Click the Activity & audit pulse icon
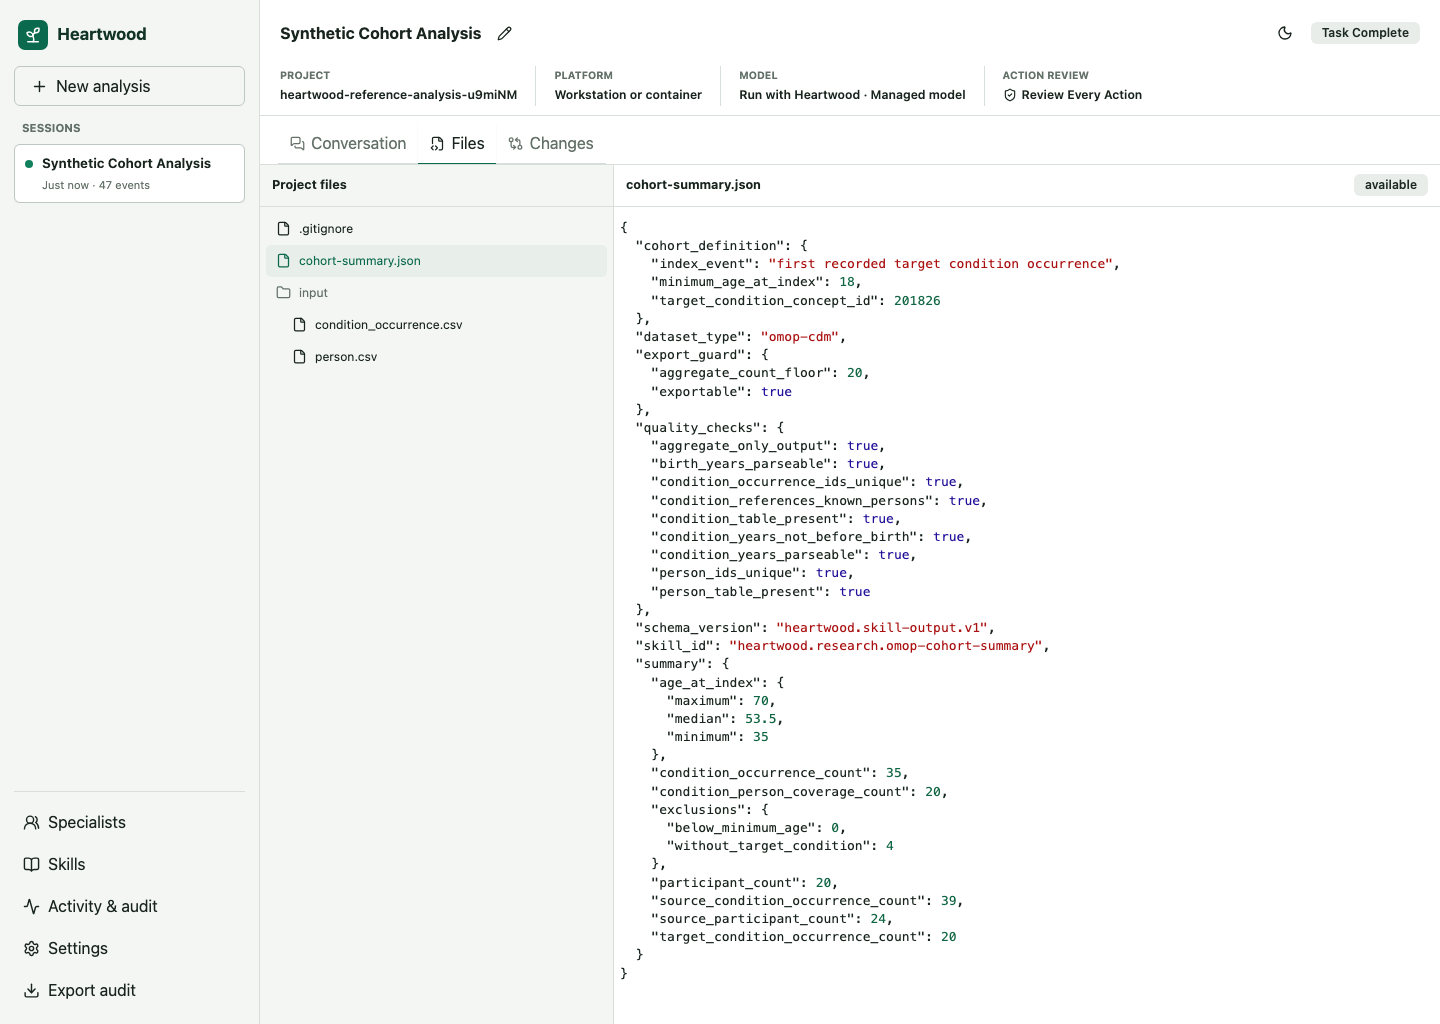Screen dimensions: 1440x1024 32,906
